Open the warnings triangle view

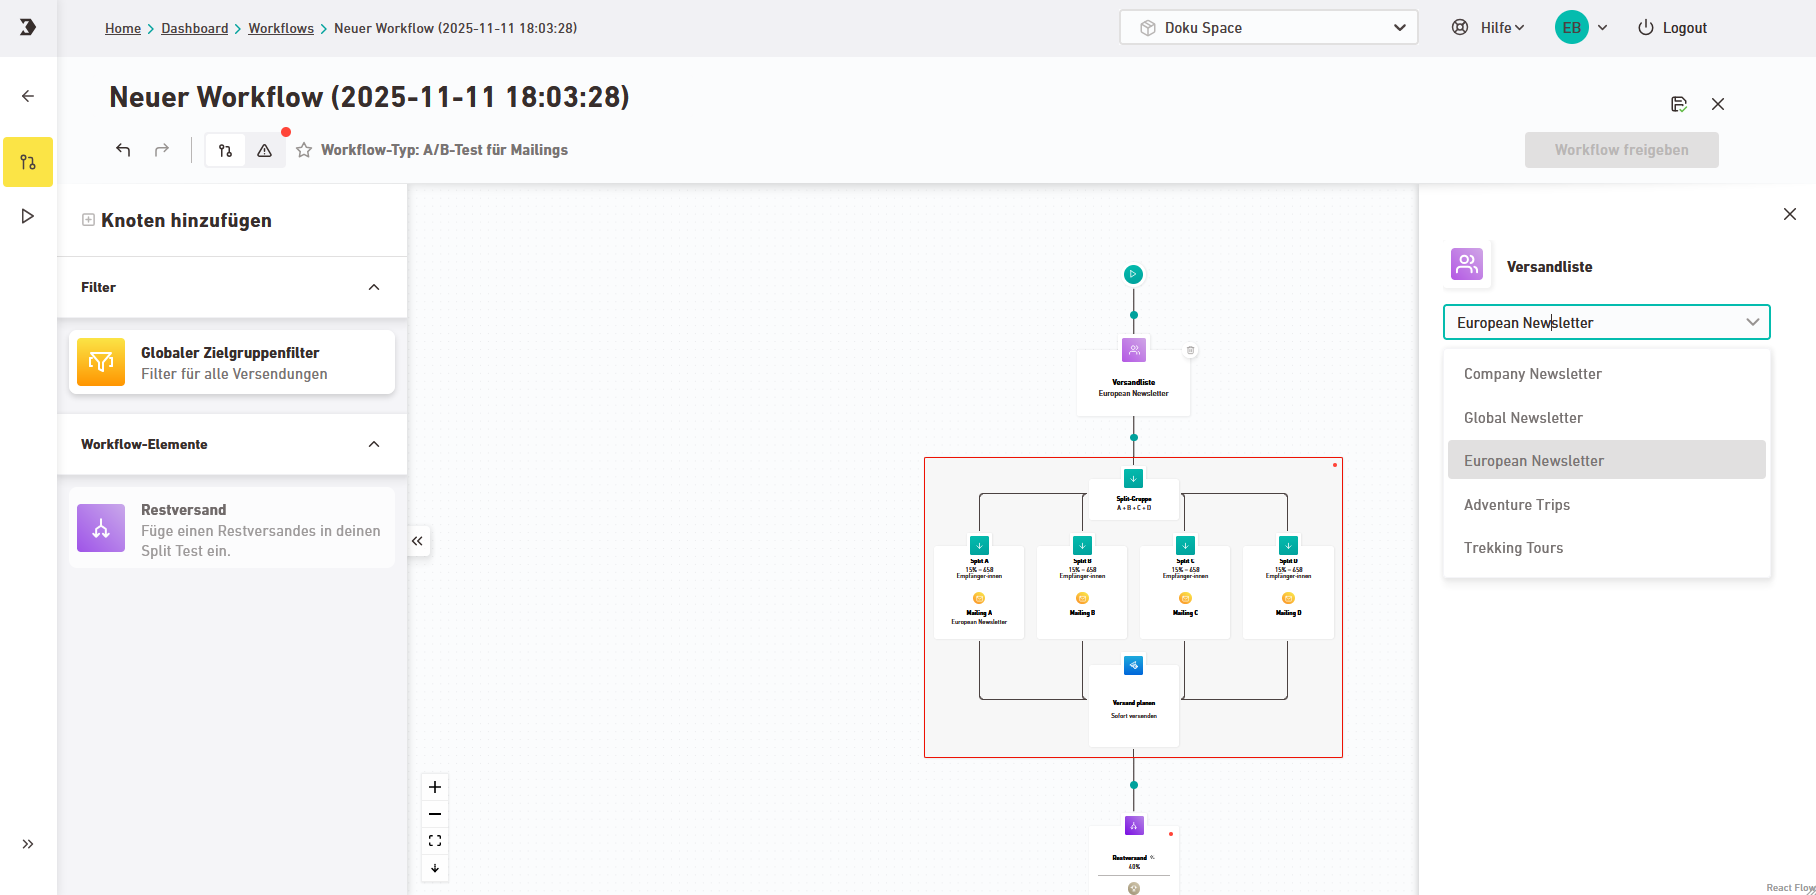pos(264,150)
